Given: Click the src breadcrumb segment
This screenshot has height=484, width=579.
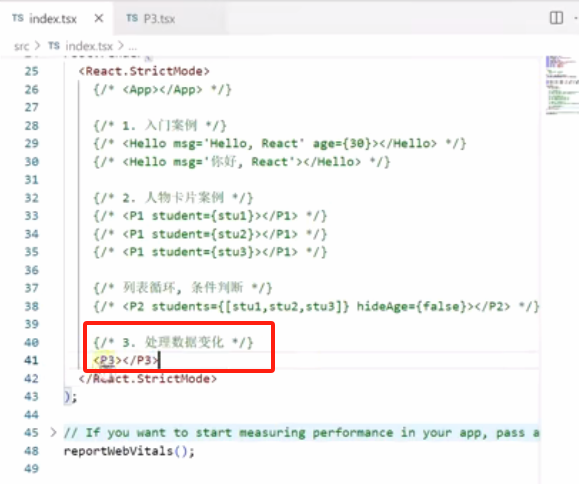Looking at the screenshot, I should pyautogui.click(x=21, y=46).
